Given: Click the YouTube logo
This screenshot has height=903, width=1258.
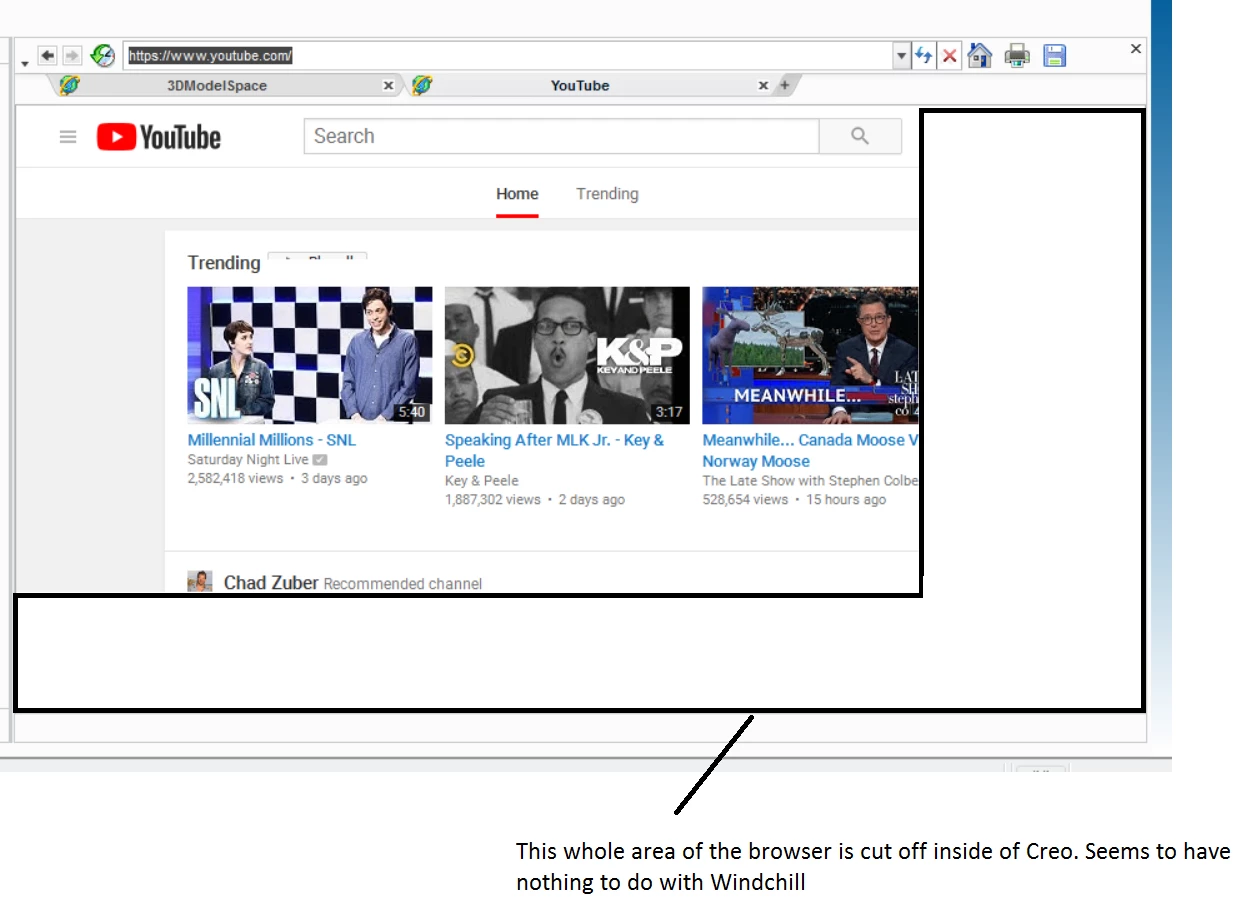Looking at the screenshot, I should tap(159, 137).
